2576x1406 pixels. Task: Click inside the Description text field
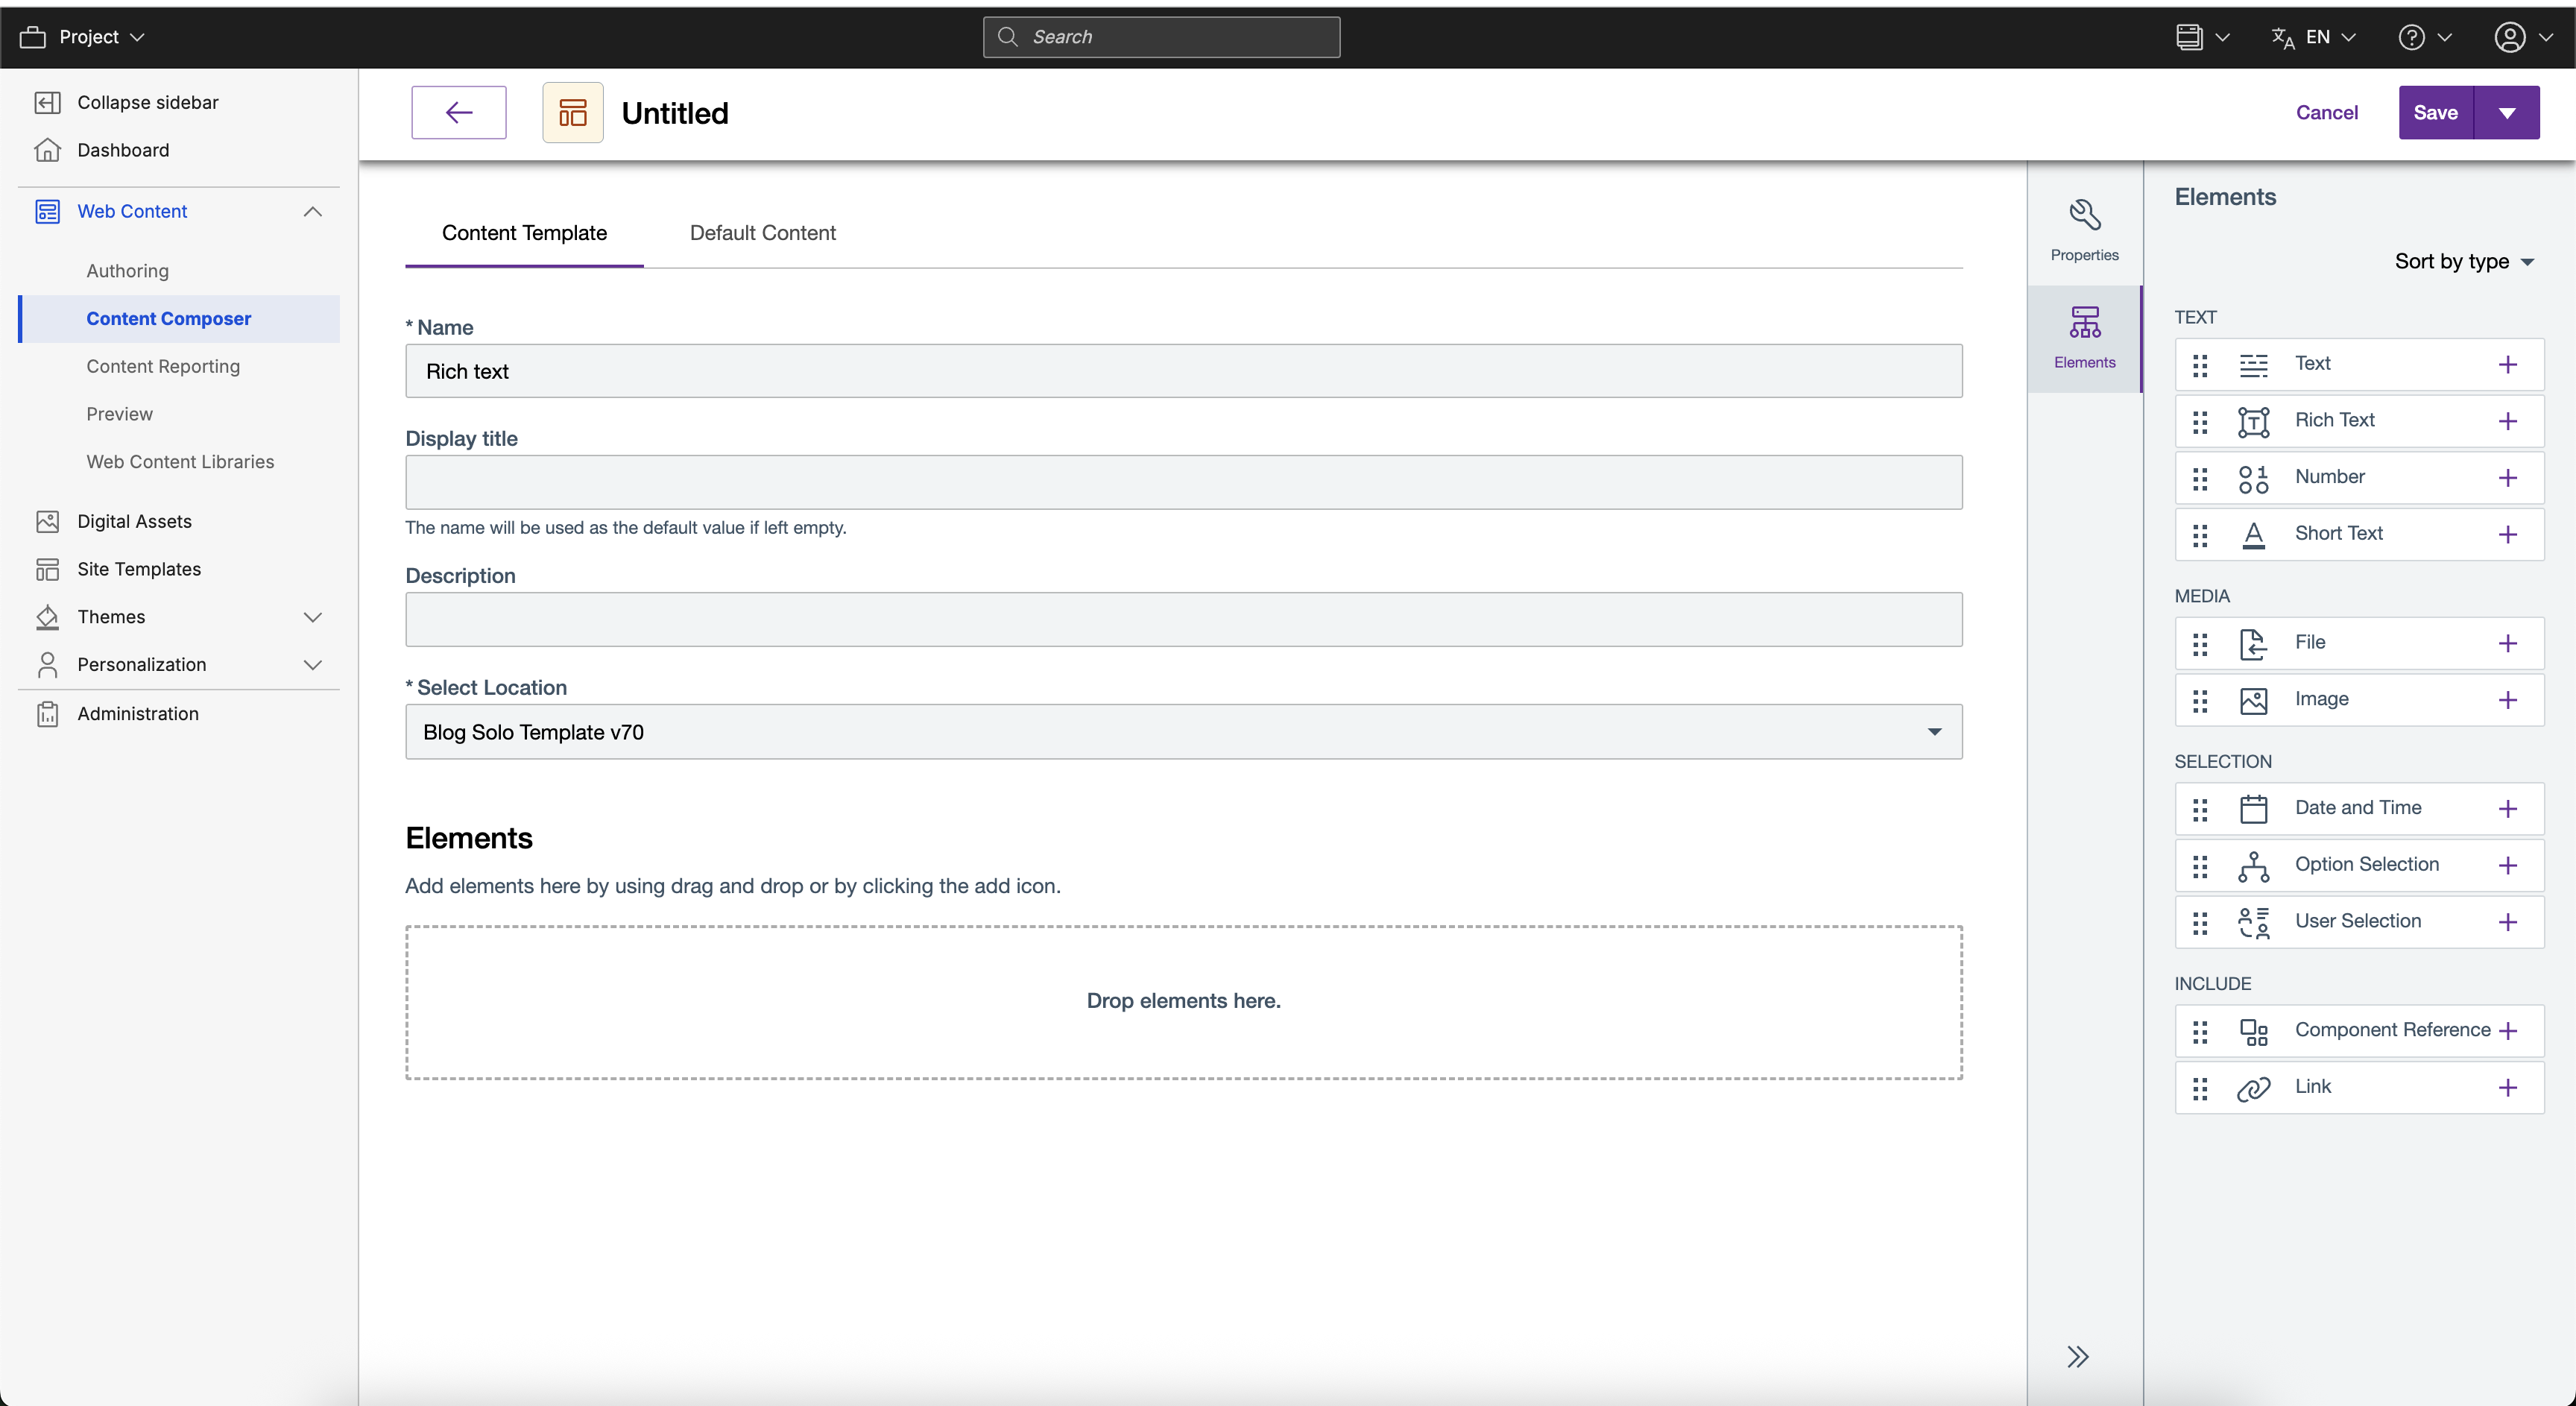(1183, 619)
